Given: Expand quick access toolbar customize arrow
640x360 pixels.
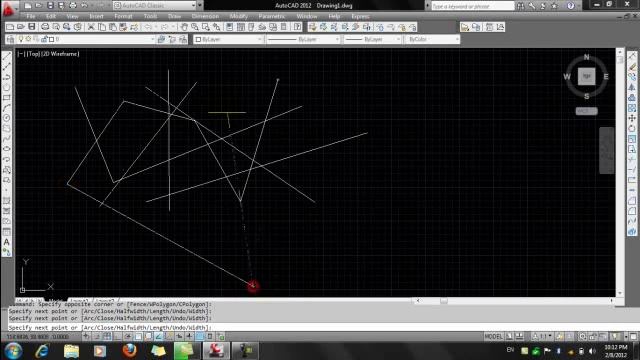Looking at the screenshot, I should click(200, 5).
